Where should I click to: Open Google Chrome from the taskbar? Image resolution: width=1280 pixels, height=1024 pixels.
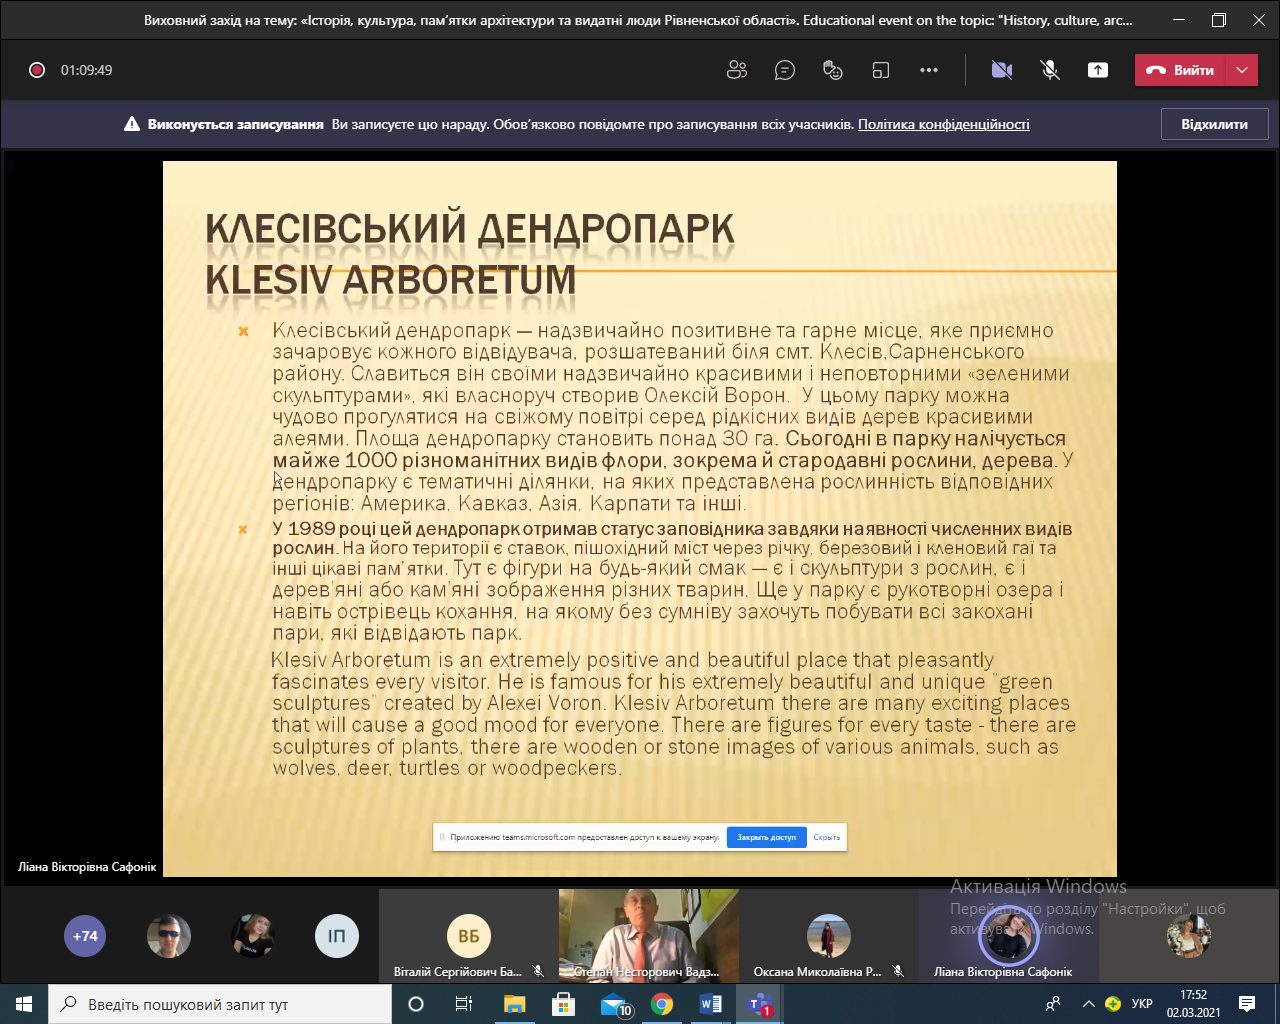tap(662, 1004)
